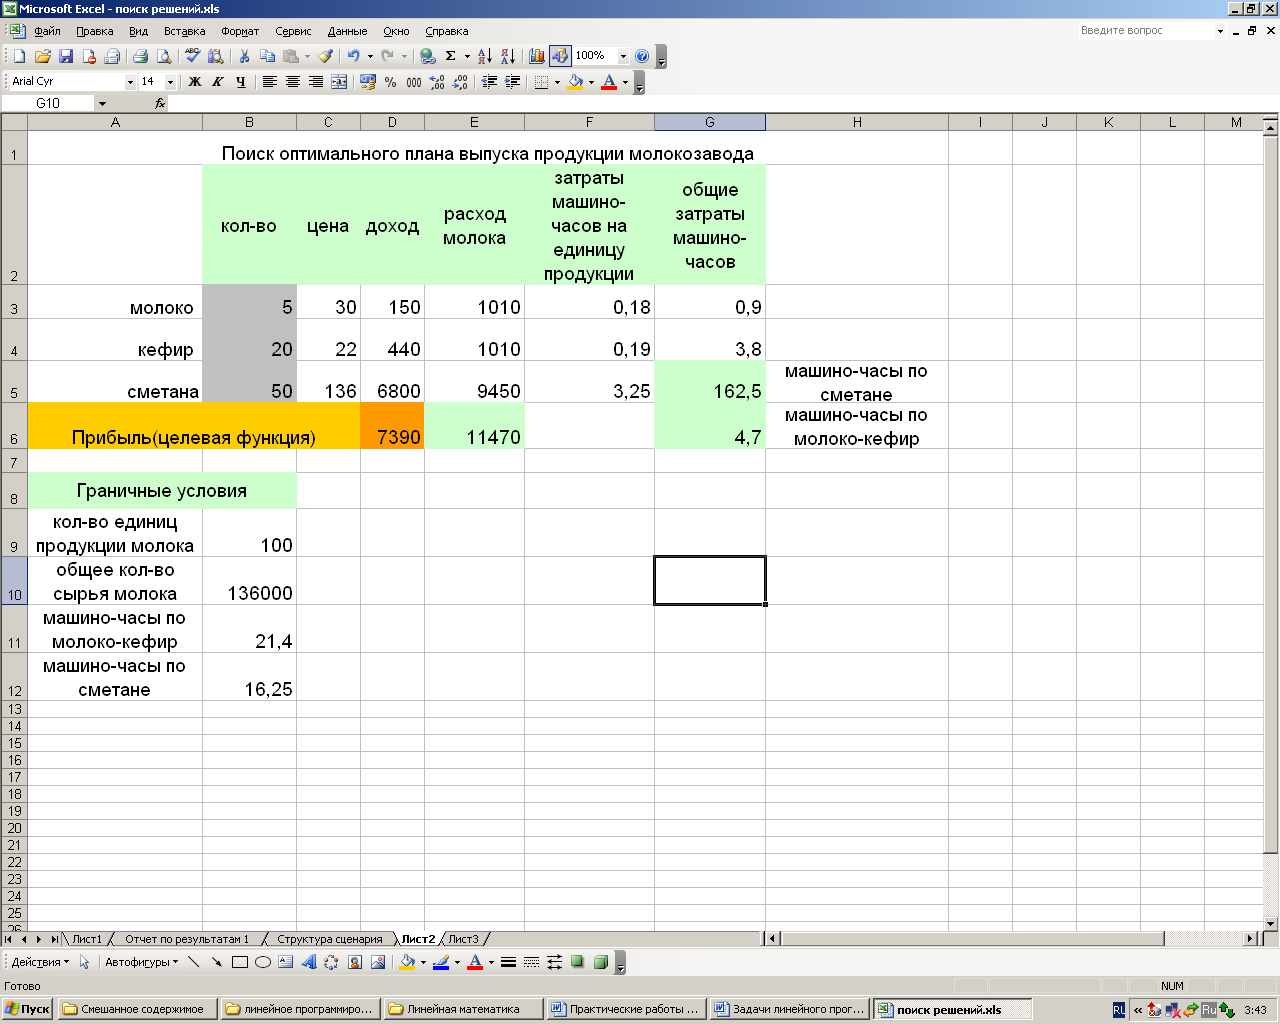
Task: Click drawing toolbar line color brush
Action: point(441,962)
